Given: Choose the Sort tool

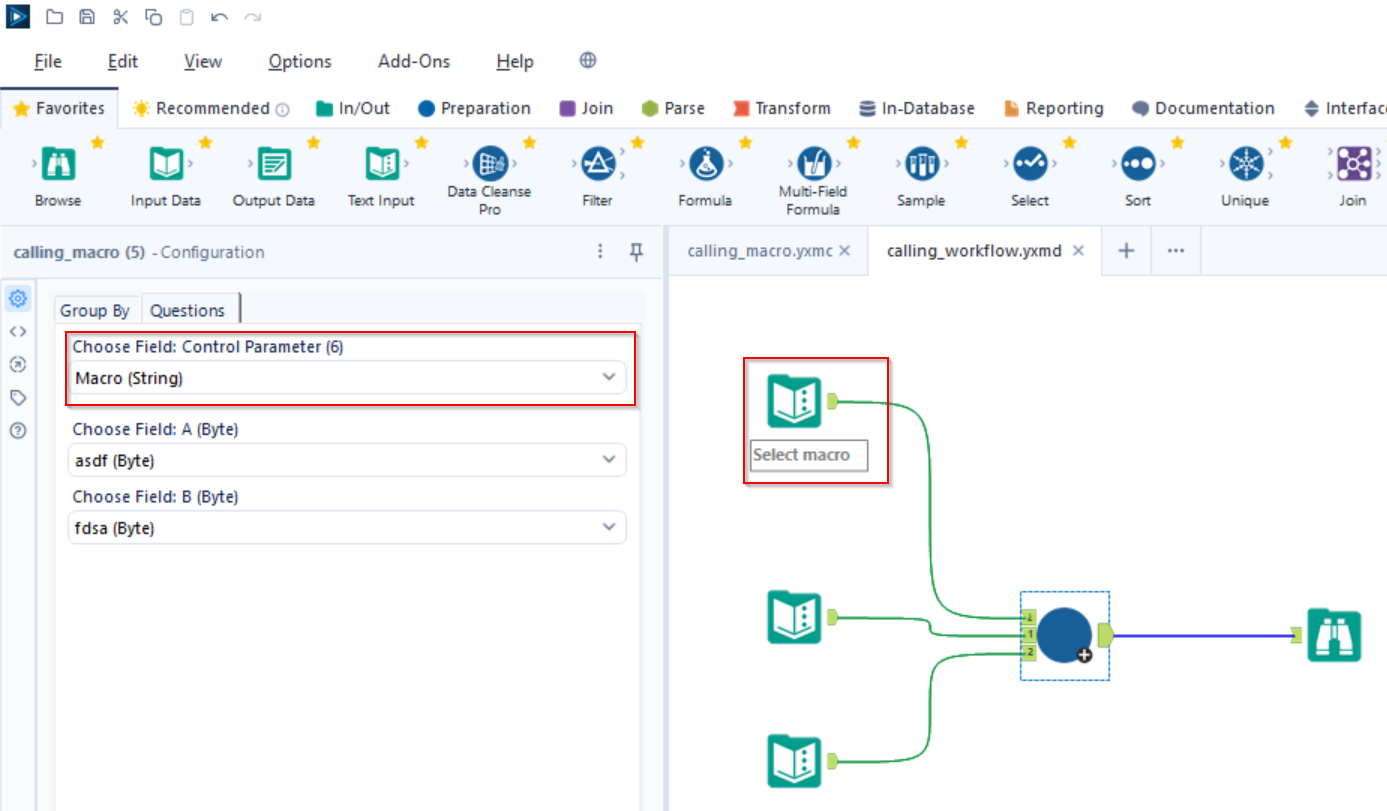Looking at the screenshot, I should click(x=1138, y=163).
